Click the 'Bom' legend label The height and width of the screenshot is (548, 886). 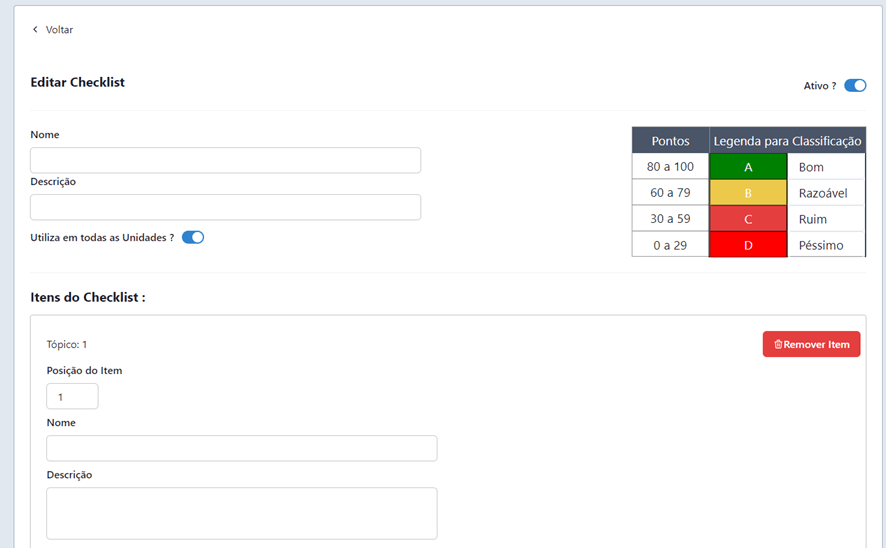point(811,167)
